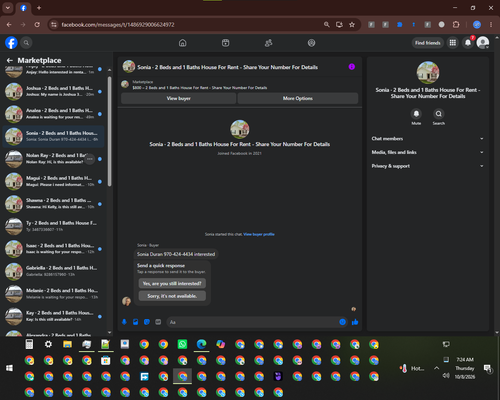This screenshot has width=500, height=400.
Task: Open Magui's Marketplace chat
Action: (53, 181)
